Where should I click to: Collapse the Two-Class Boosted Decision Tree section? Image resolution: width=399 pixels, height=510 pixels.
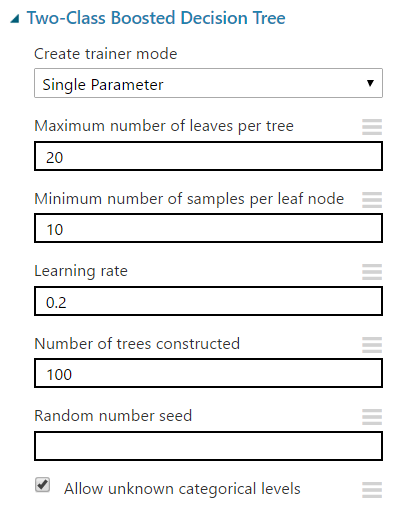coord(15,19)
